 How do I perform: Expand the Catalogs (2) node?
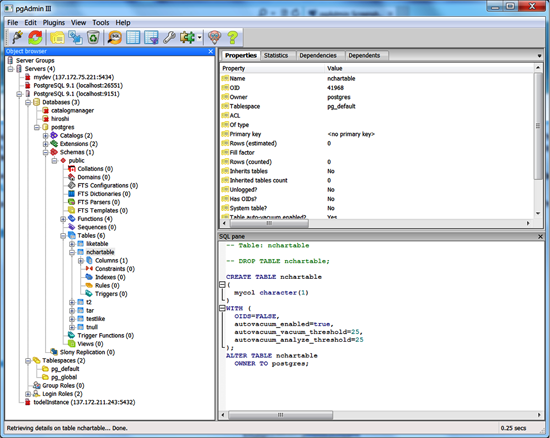click(46, 136)
